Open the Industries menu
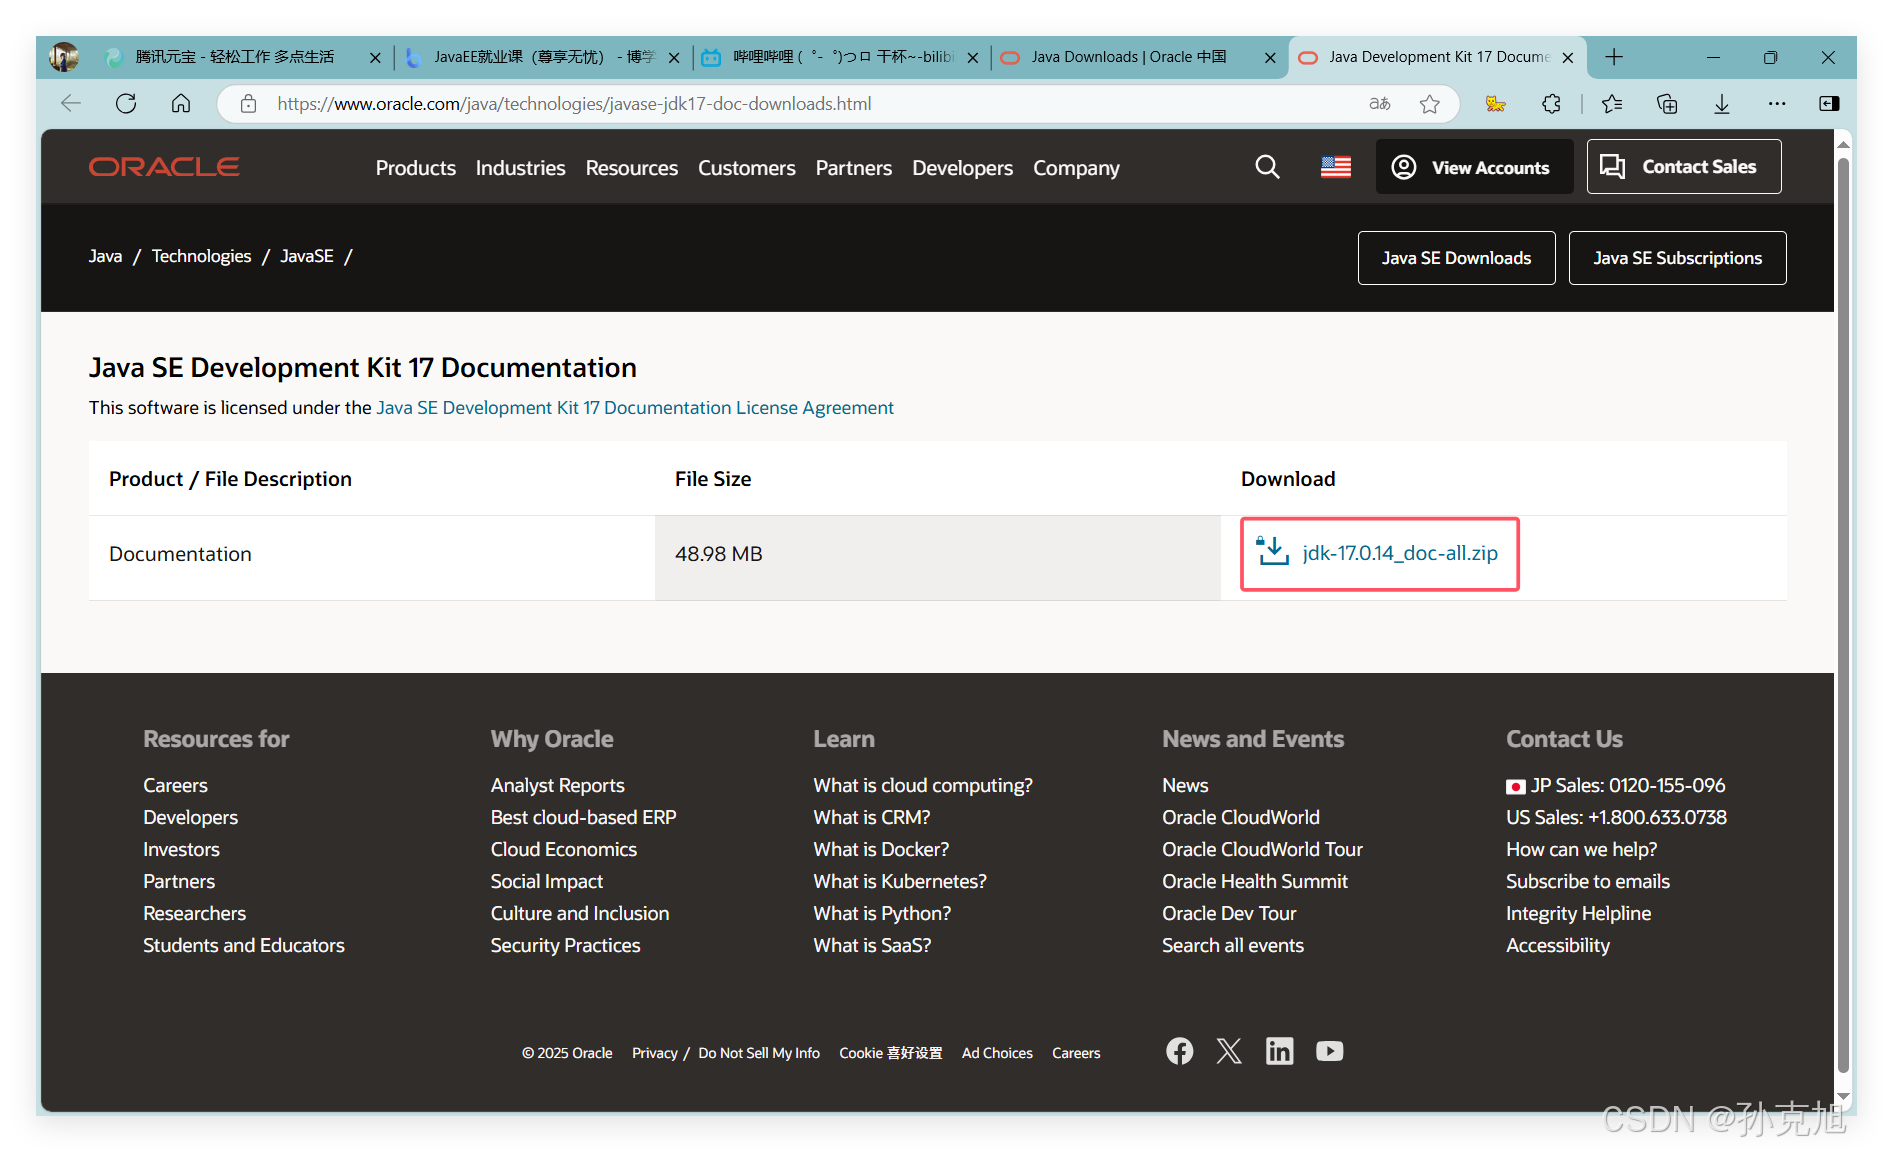 click(521, 168)
